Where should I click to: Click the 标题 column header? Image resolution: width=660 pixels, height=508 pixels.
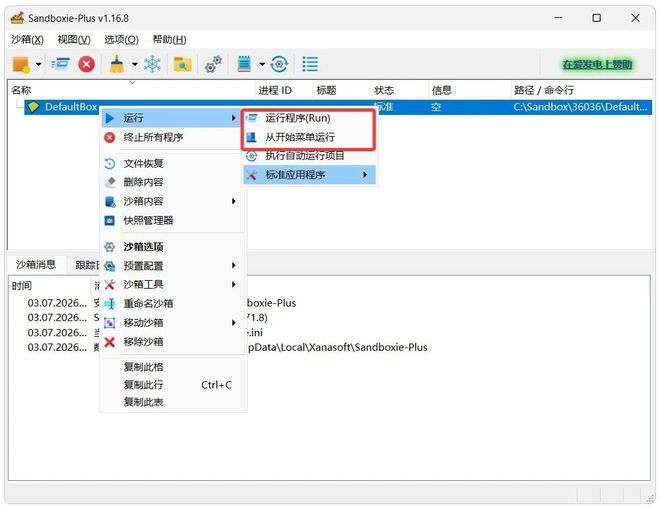pyautogui.click(x=341, y=90)
